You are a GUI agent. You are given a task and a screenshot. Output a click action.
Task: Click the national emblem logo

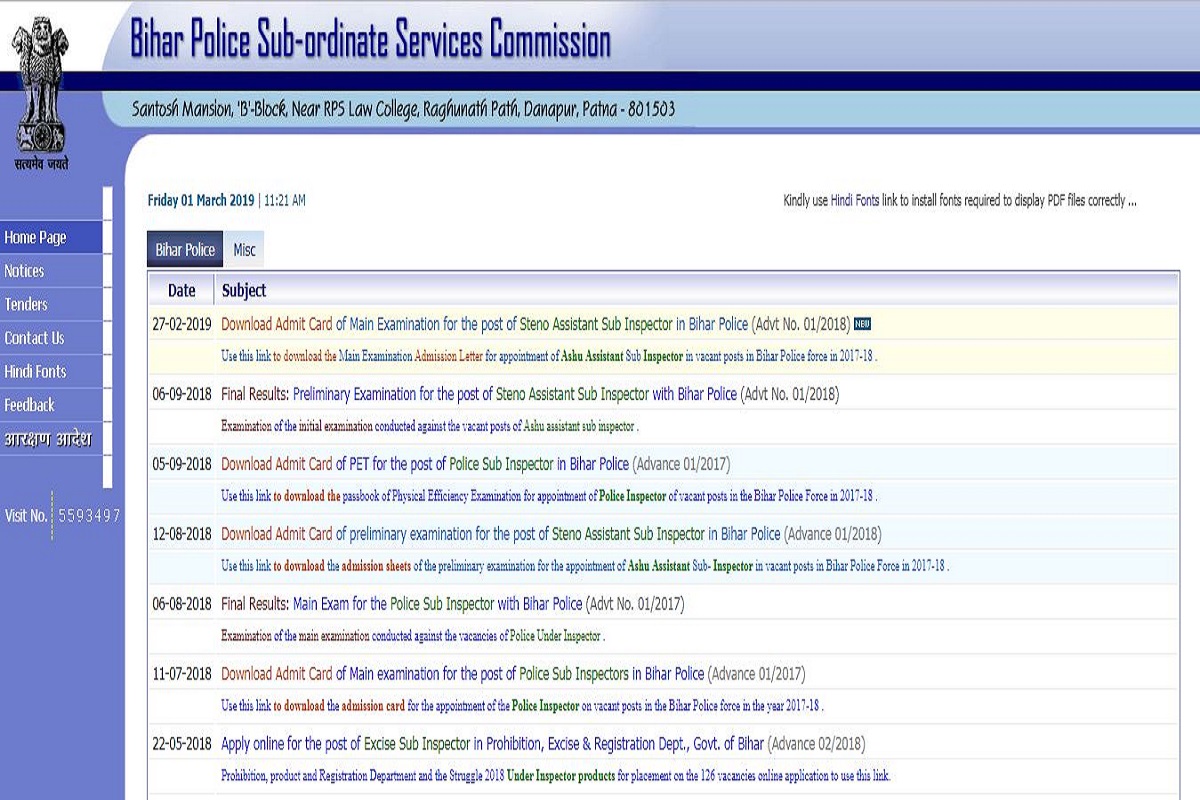tap(40, 92)
